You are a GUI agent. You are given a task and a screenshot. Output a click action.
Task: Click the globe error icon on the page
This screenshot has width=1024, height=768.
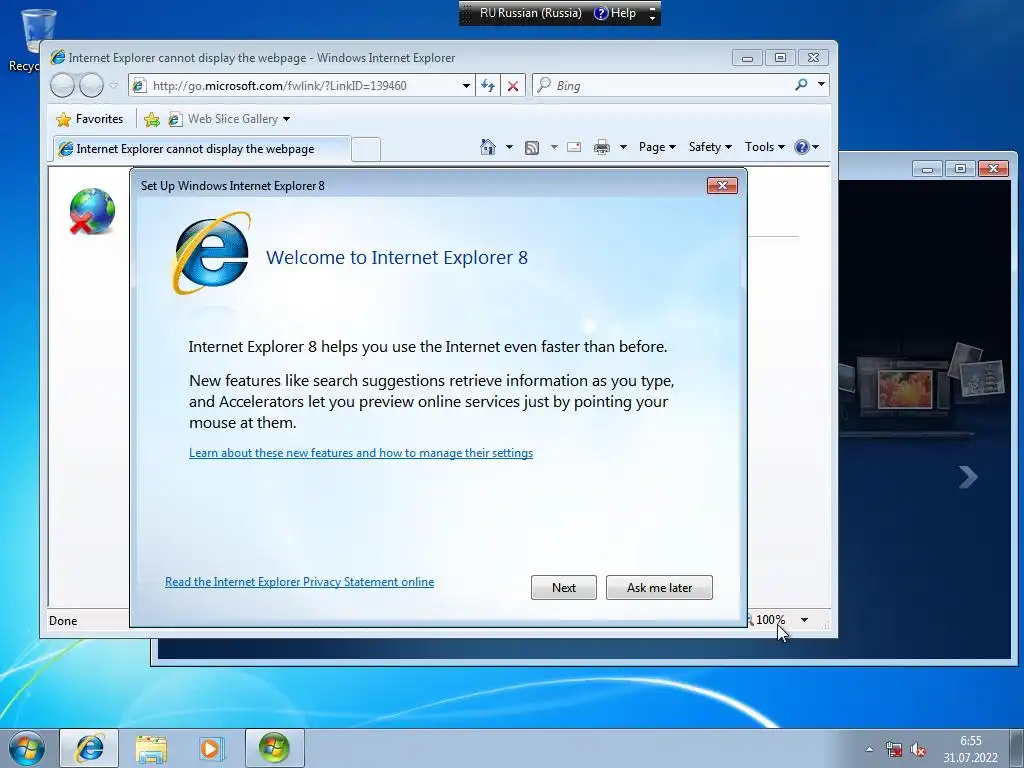click(92, 211)
